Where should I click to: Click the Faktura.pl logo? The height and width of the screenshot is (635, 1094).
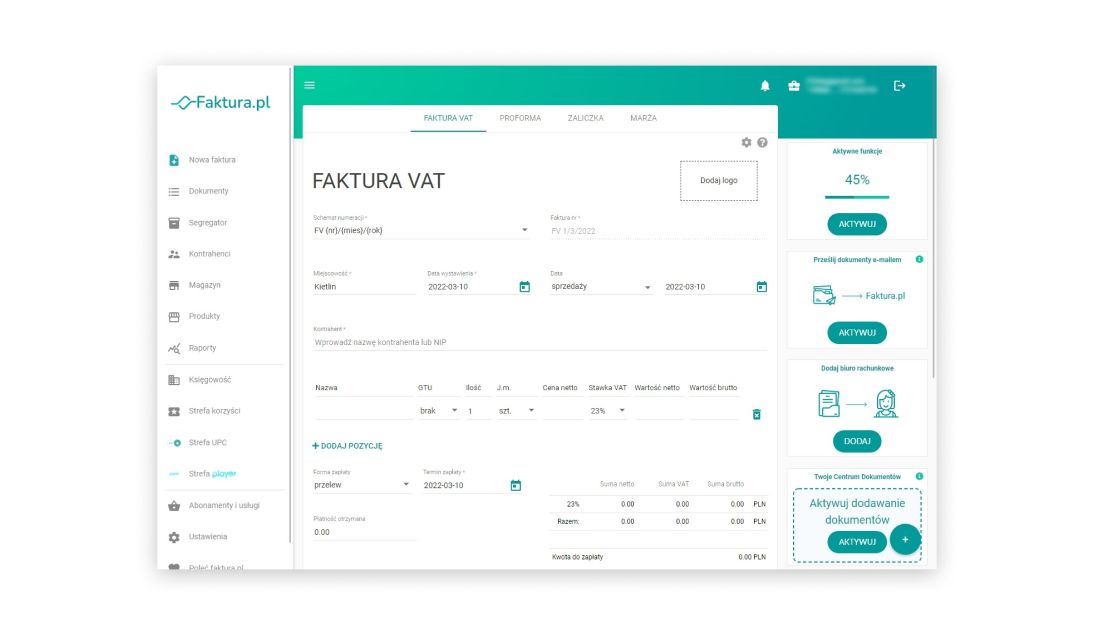tap(220, 103)
